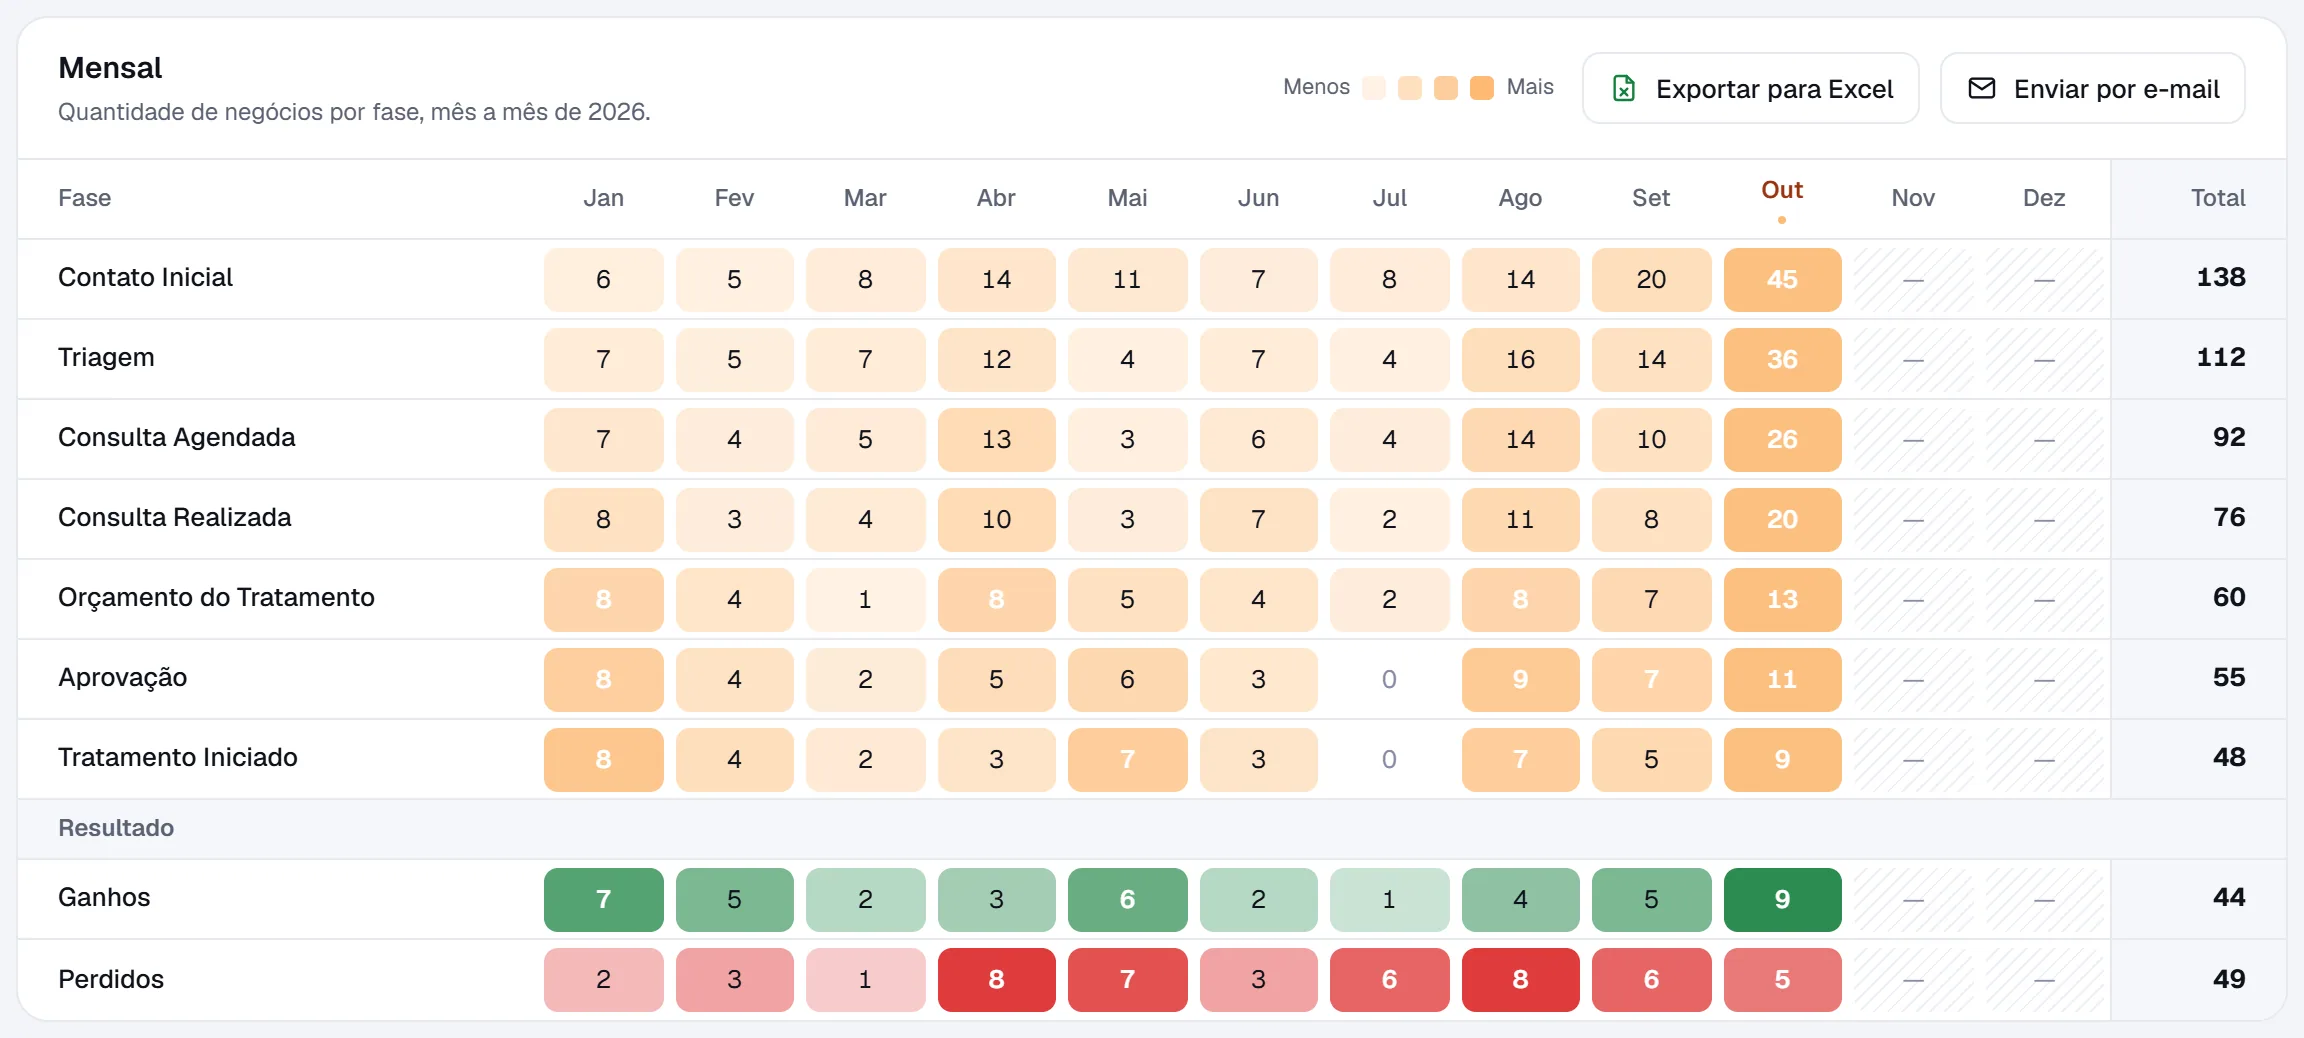
Task: Click Ganhos Jan cell showing 7
Action: pos(603,899)
